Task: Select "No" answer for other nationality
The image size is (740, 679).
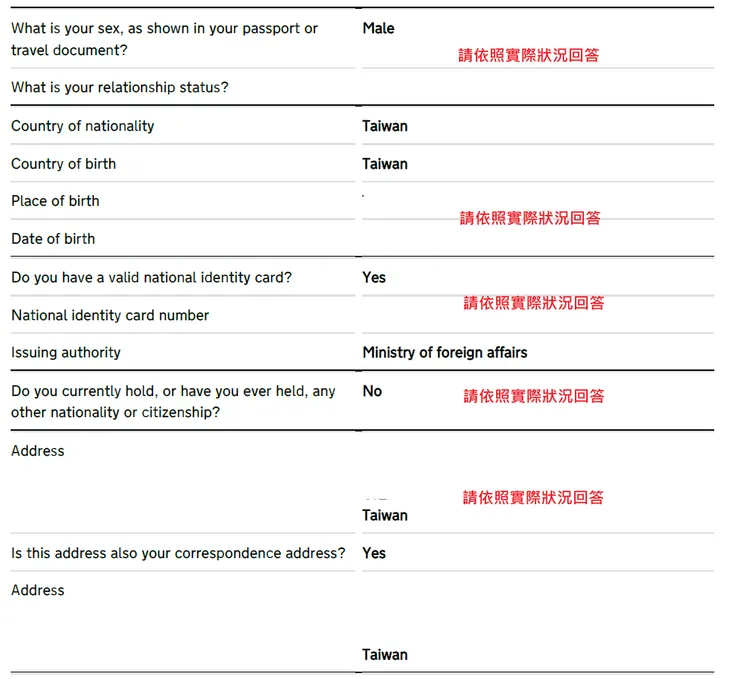Action: [x=372, y=391]
